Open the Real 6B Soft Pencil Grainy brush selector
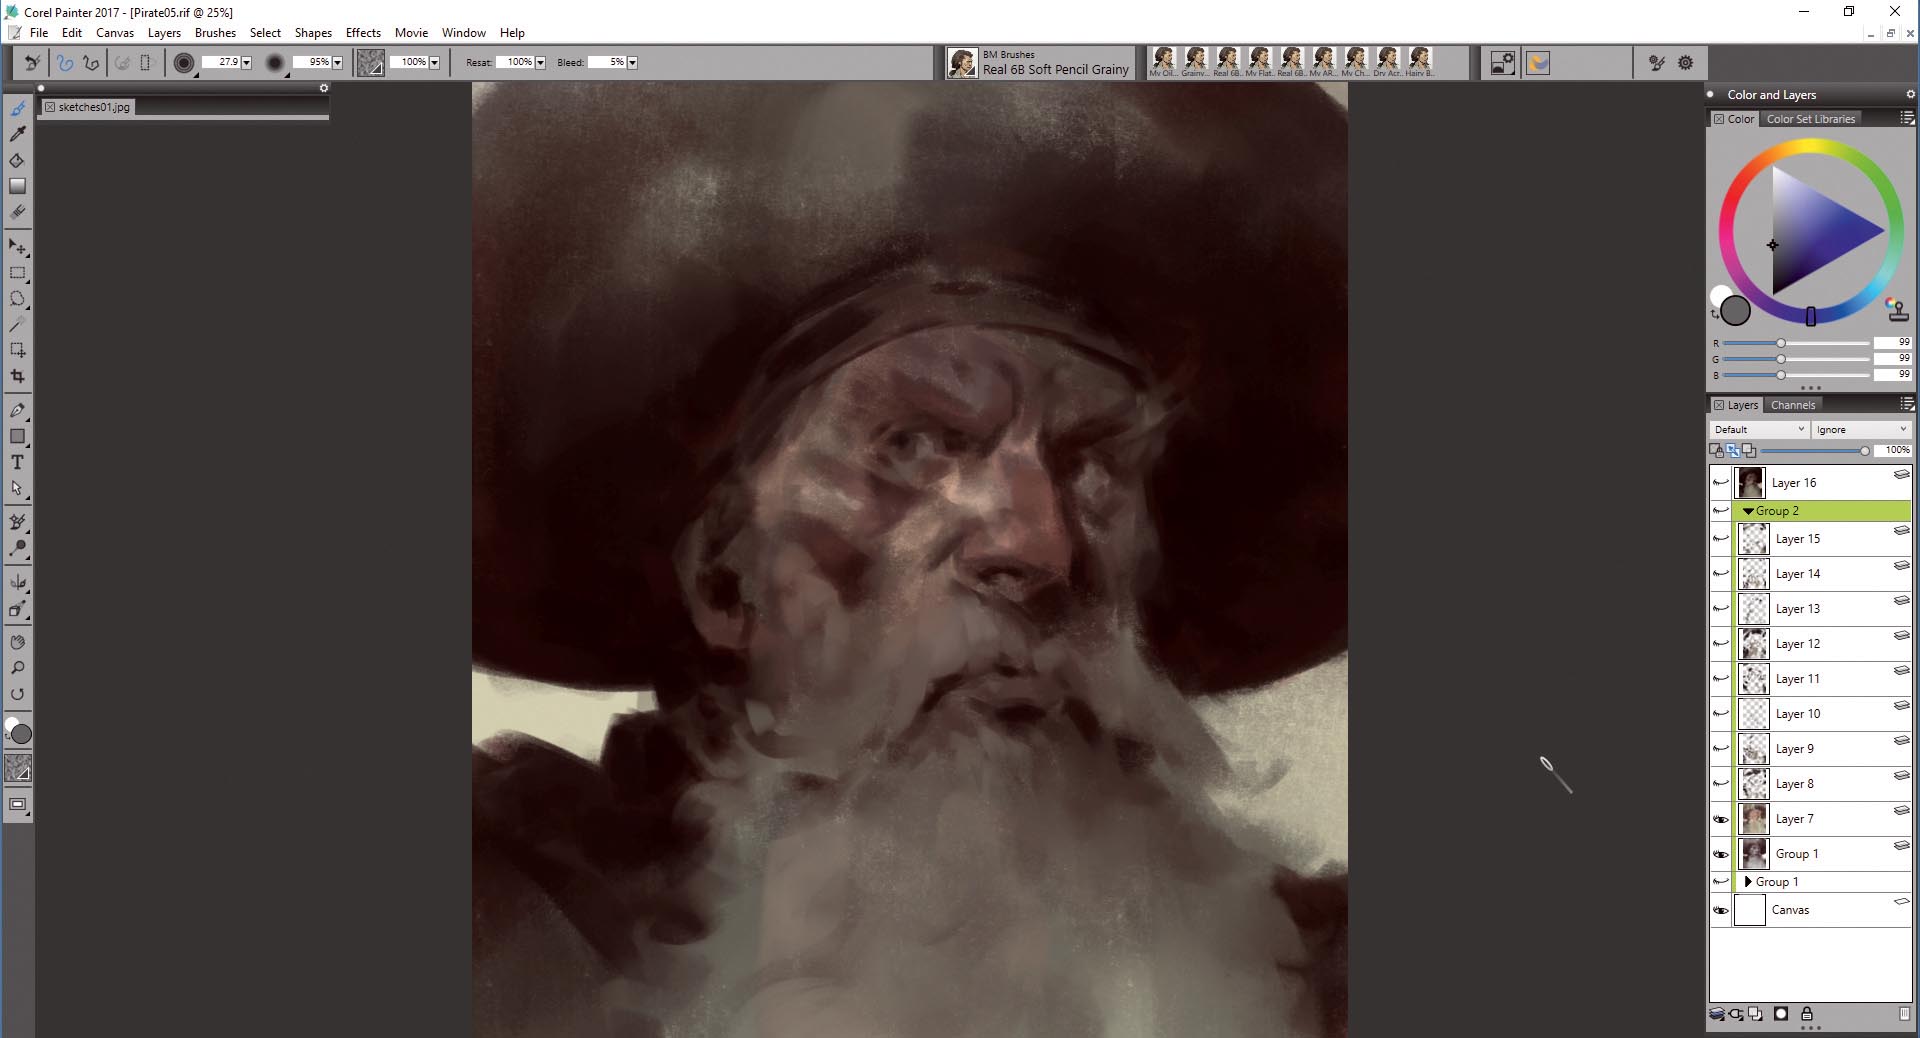This screenshot has height=1038, width=1920. [1040, 63]
